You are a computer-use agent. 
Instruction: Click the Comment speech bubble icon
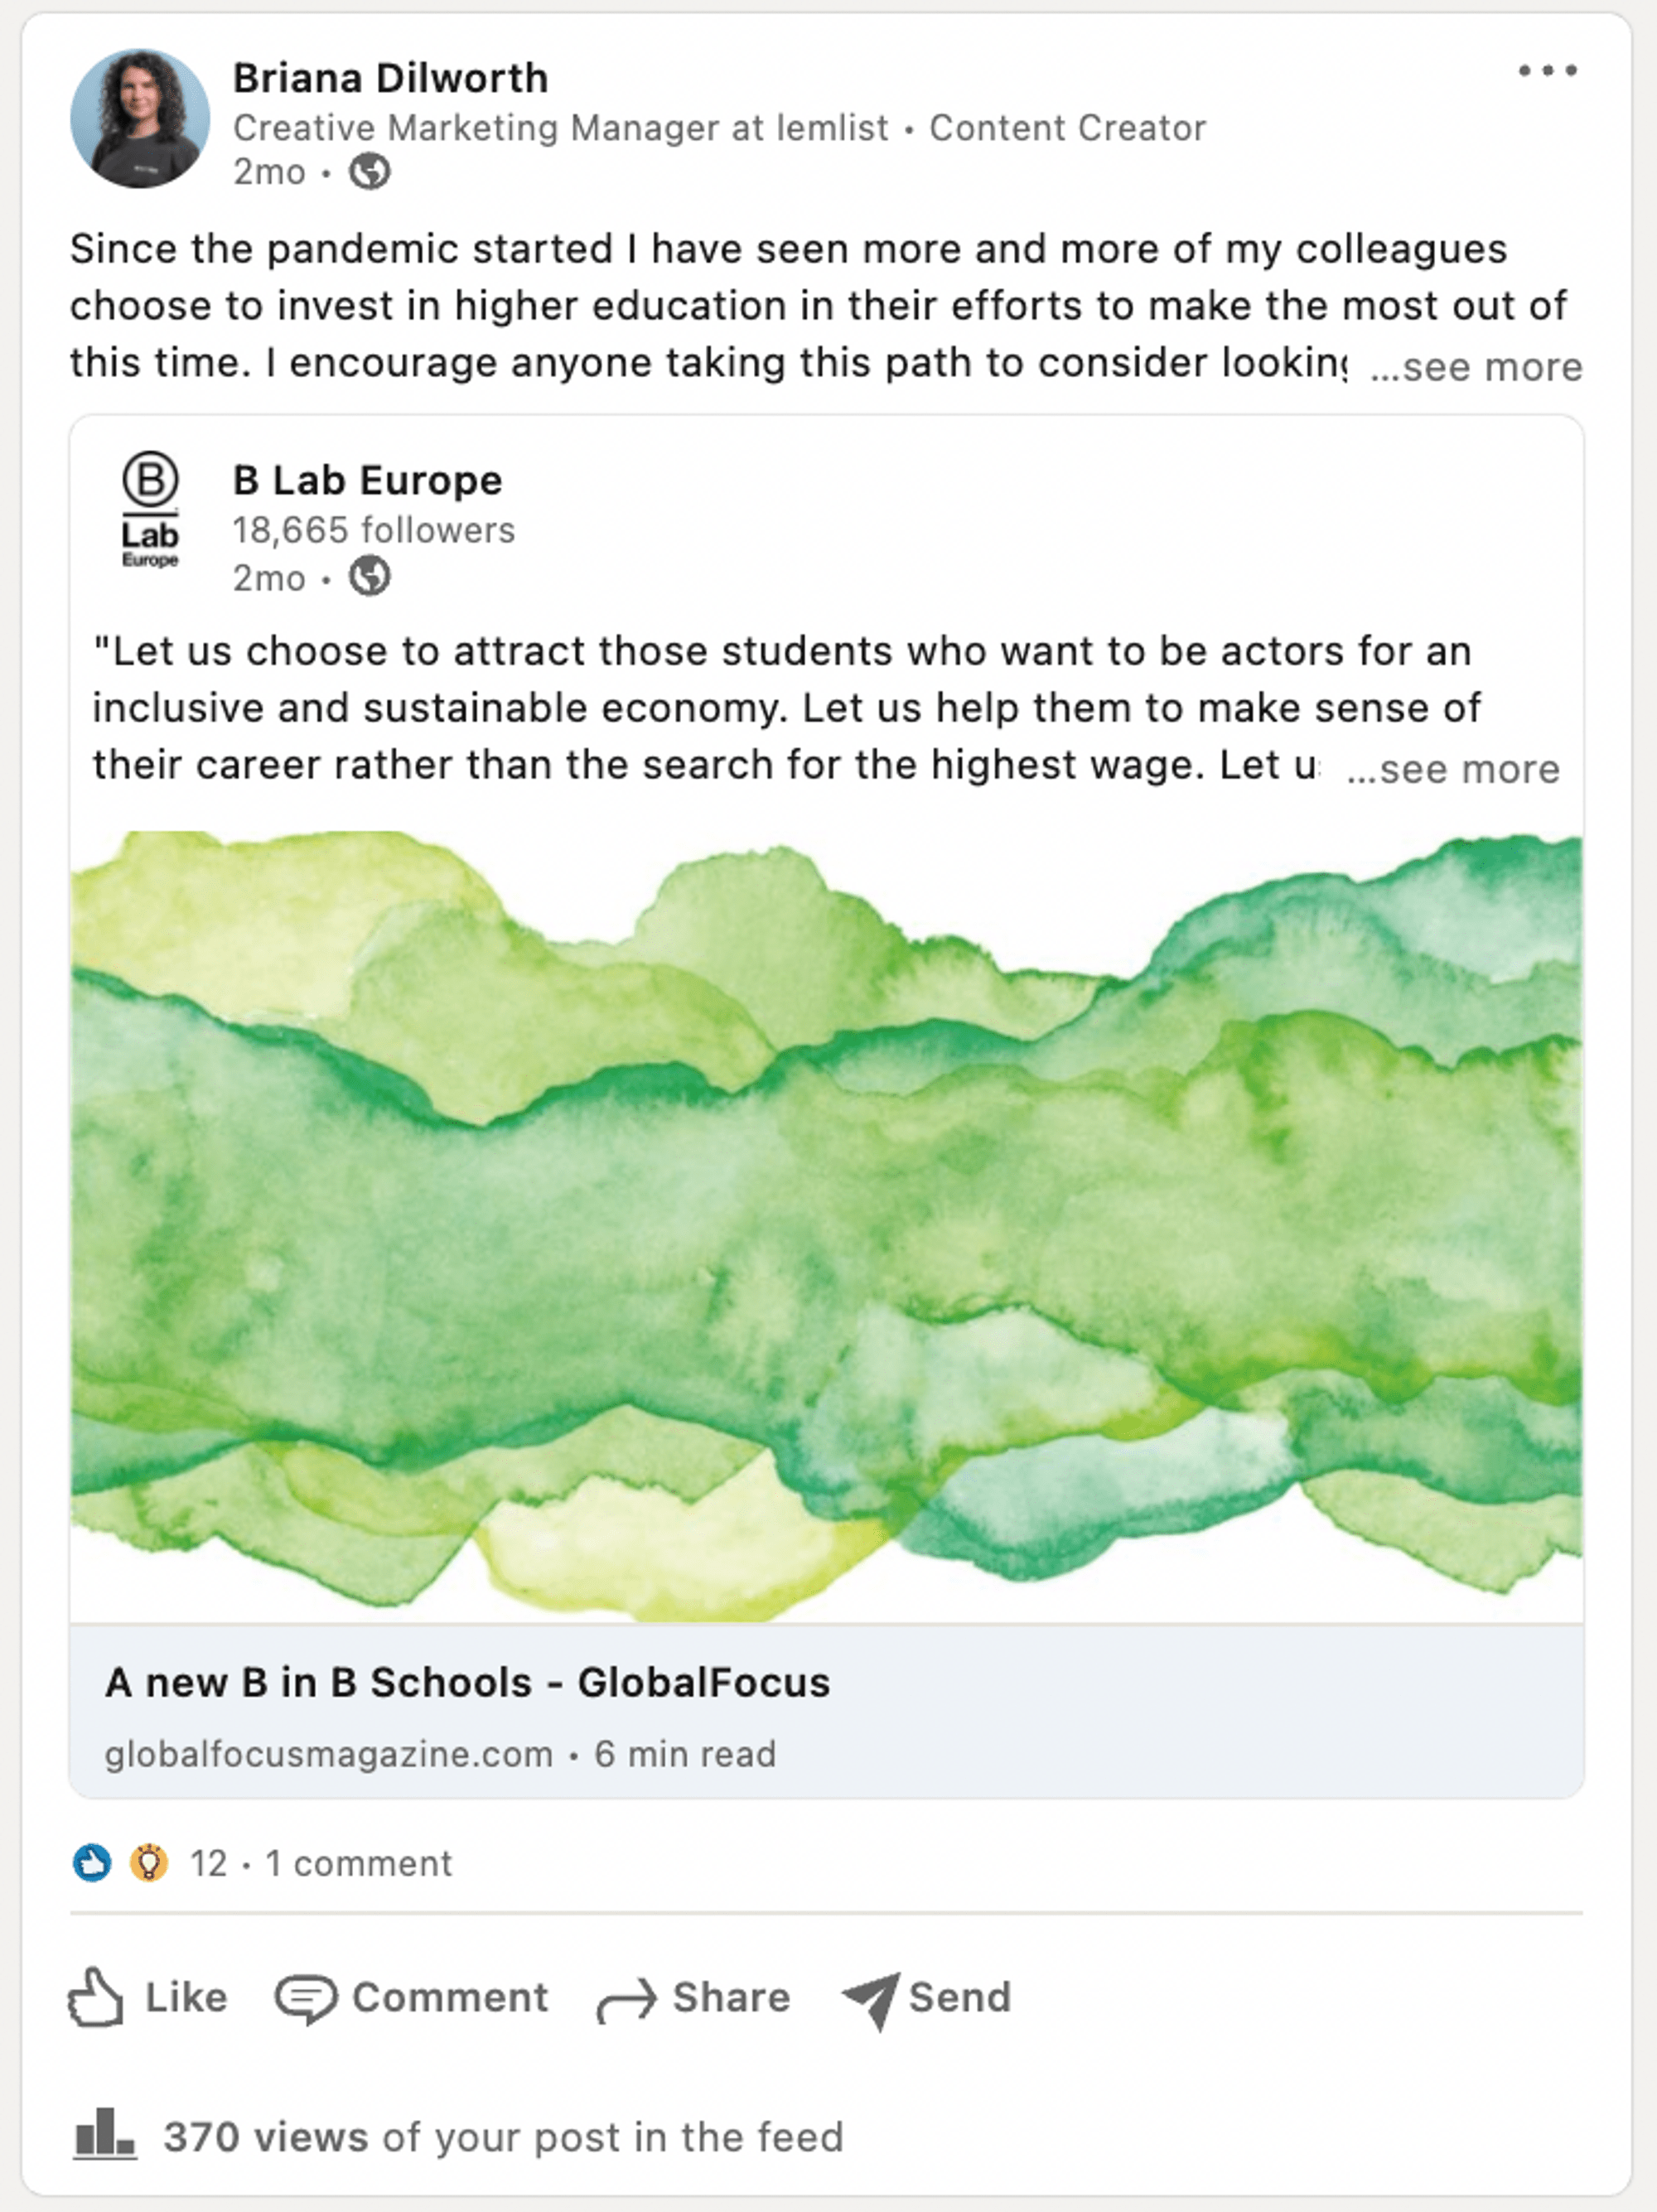[x=306, y=1998]
